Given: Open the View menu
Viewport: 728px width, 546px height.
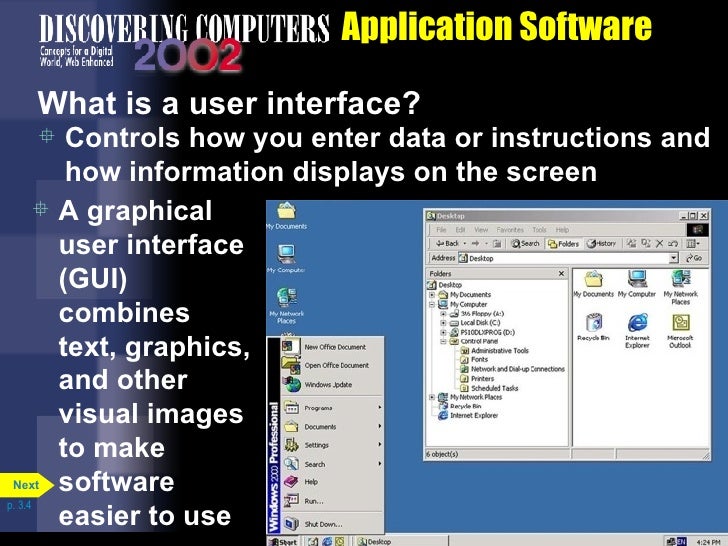Looking at the screenshot, I should (481, 229).
